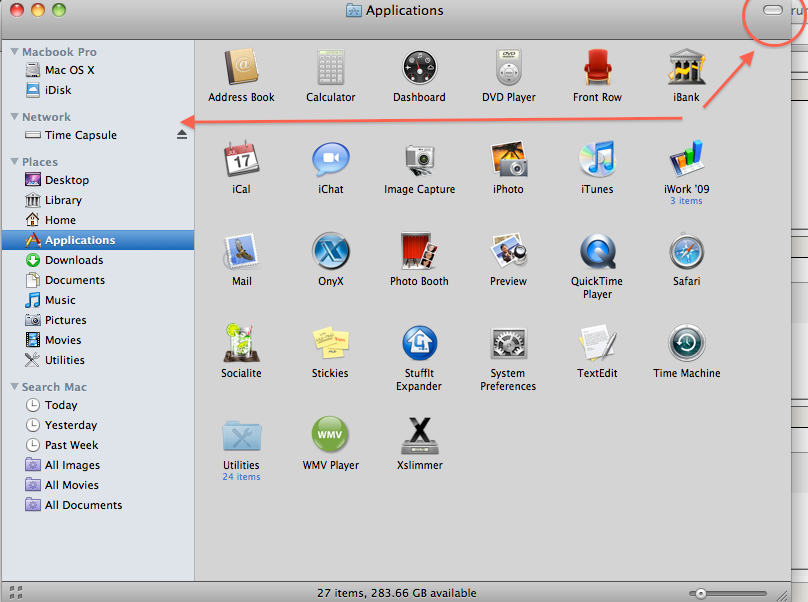
Task: Select the WMV Player green icon
Action: [x=330, y=434]
